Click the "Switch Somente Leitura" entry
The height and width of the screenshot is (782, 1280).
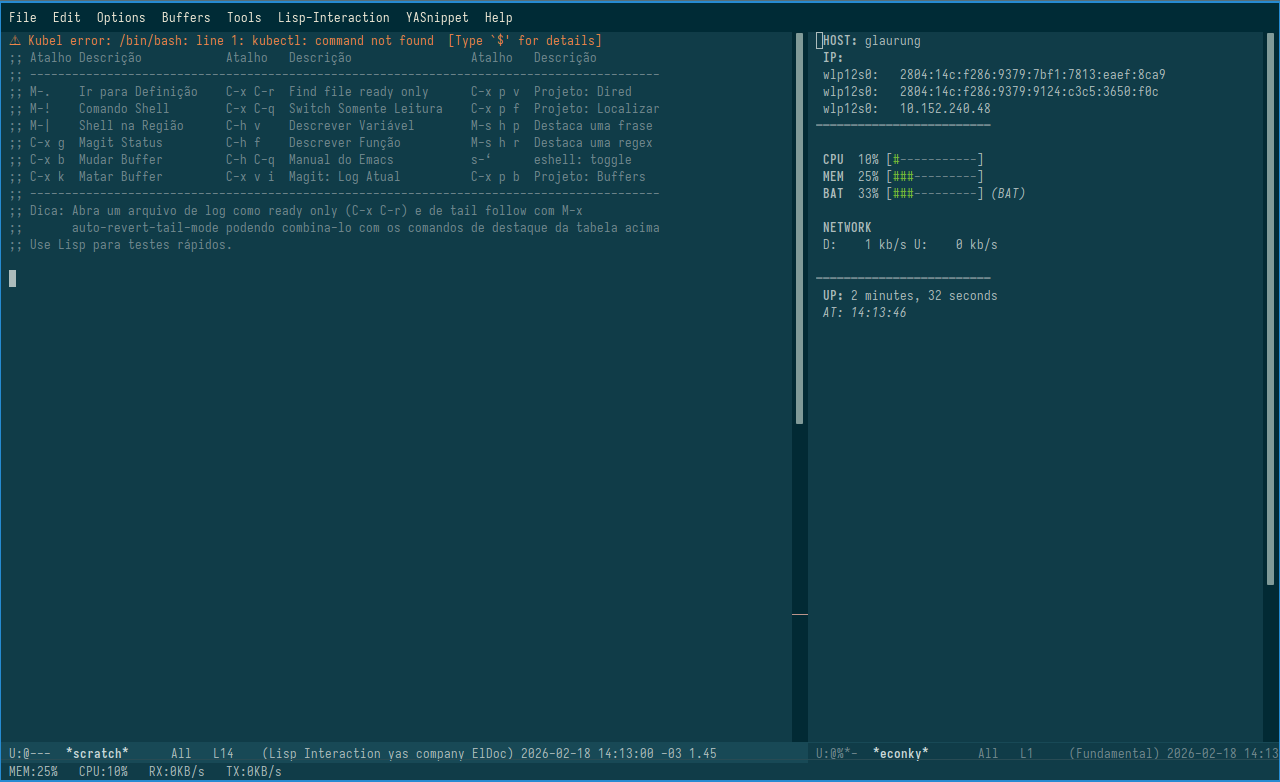366,109
